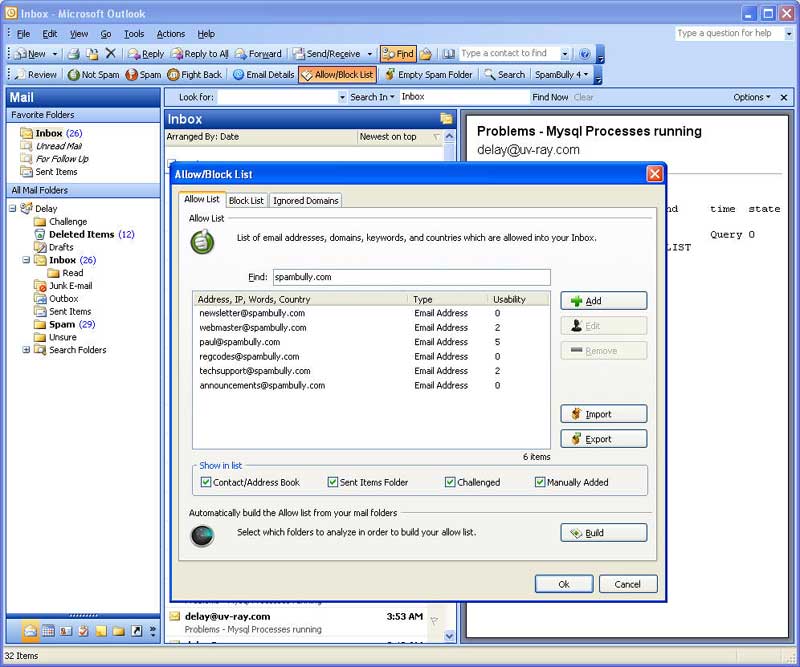Open the New button dropdown arrow

(x=55, y=54)
